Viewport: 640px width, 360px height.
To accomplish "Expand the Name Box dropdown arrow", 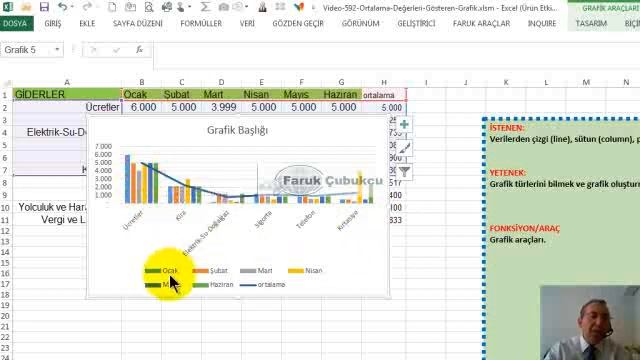I will [57, 50].
